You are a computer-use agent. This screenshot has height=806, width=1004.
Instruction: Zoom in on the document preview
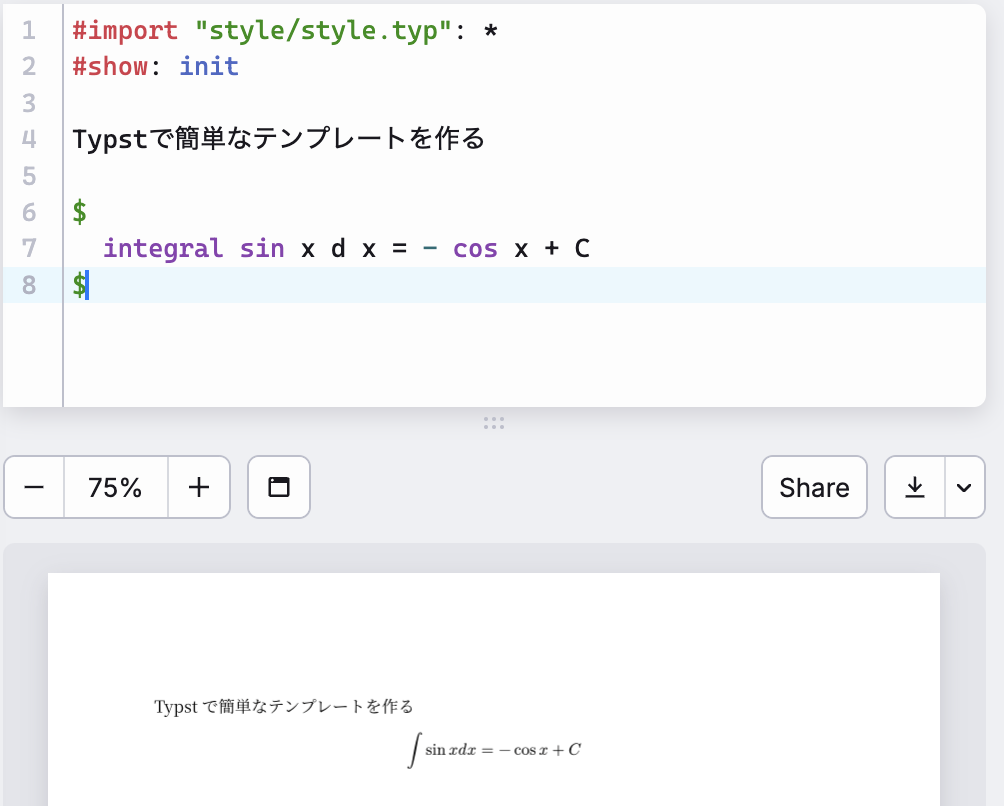(x=198, y=487)
